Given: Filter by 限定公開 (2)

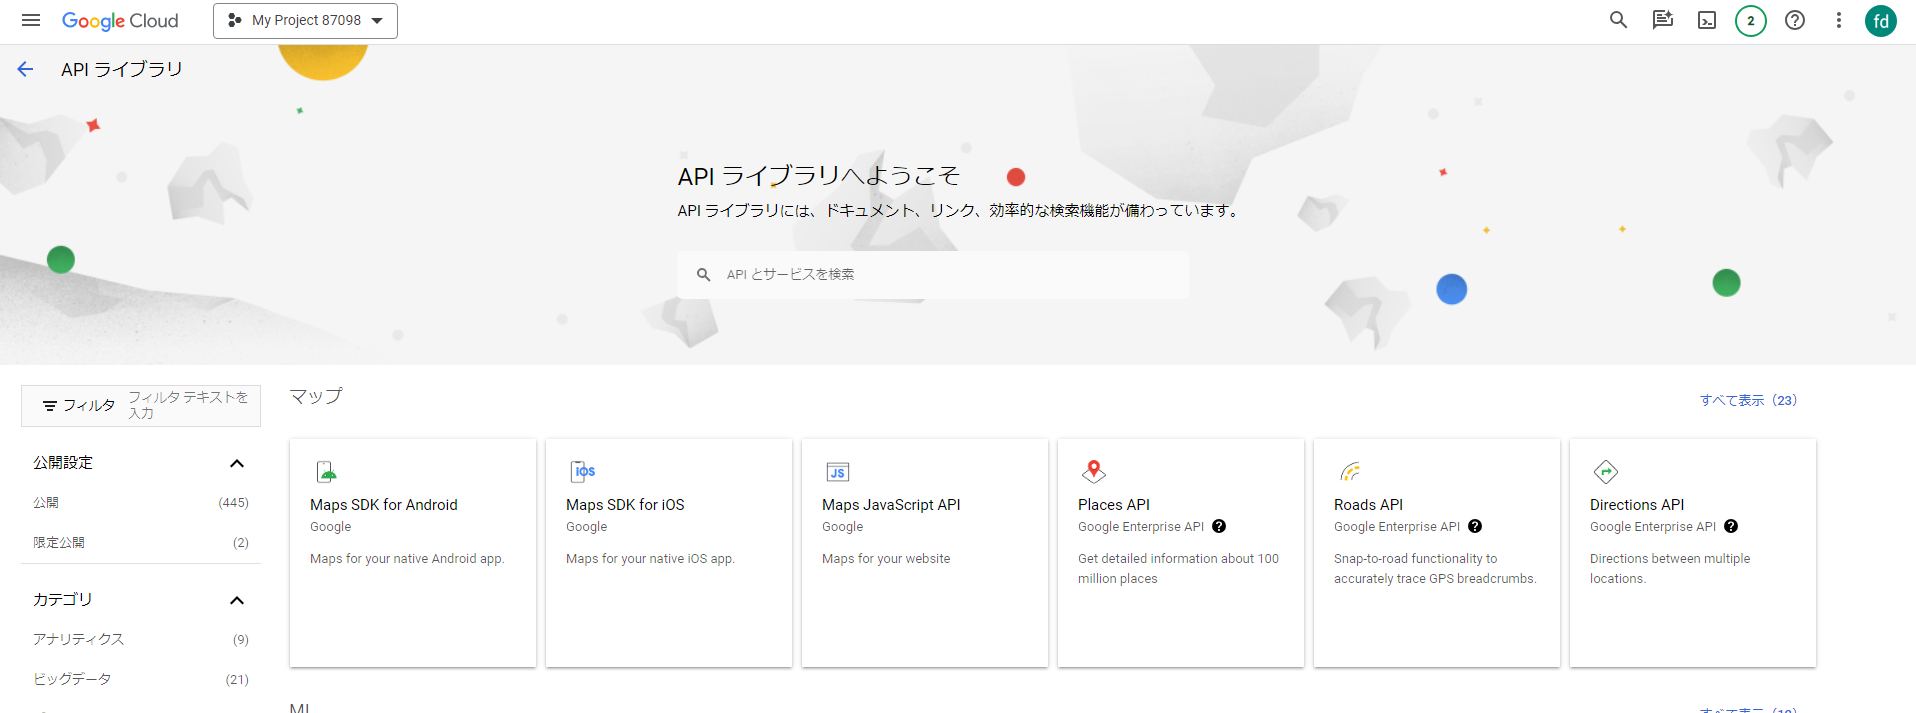Looking at the screenshot, I should [x=141, y=543].
